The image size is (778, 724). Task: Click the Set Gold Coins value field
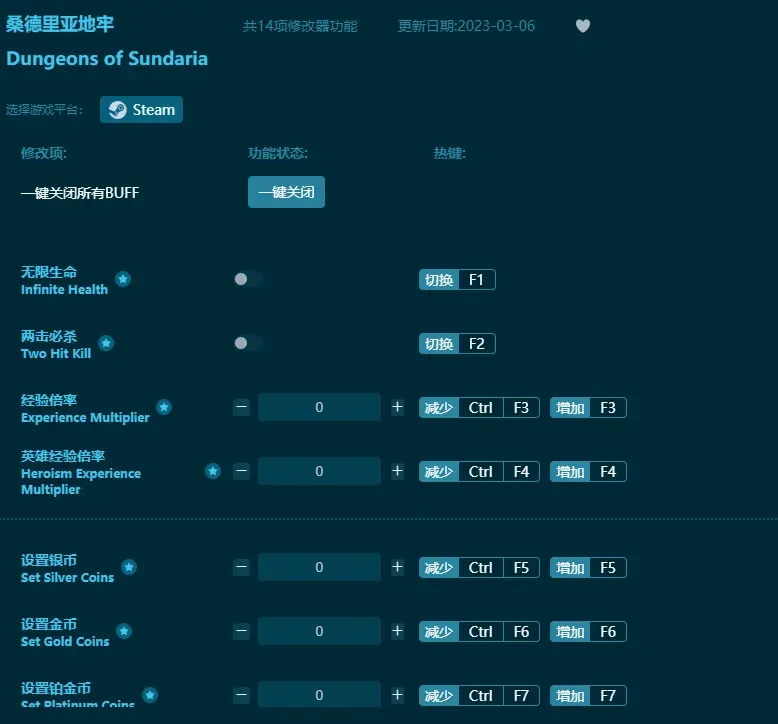point(319,631)
